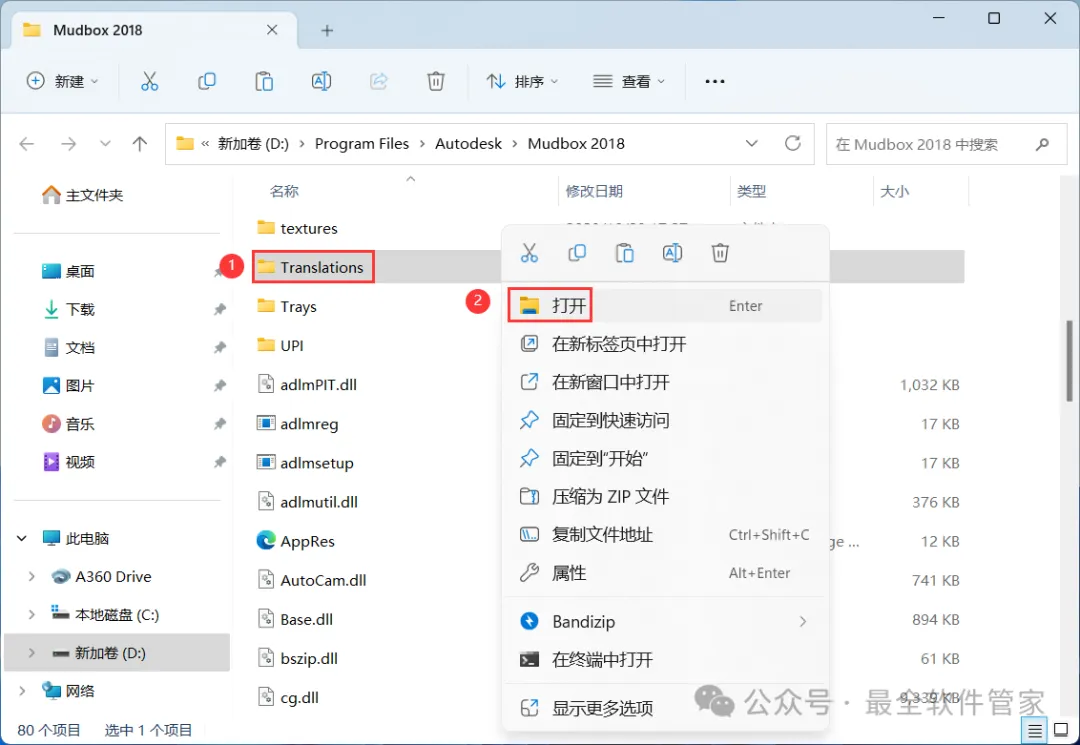Select the Trays folder
Image resolution: width=1080 pixels, height=745 pixels.
pos(287,306)
